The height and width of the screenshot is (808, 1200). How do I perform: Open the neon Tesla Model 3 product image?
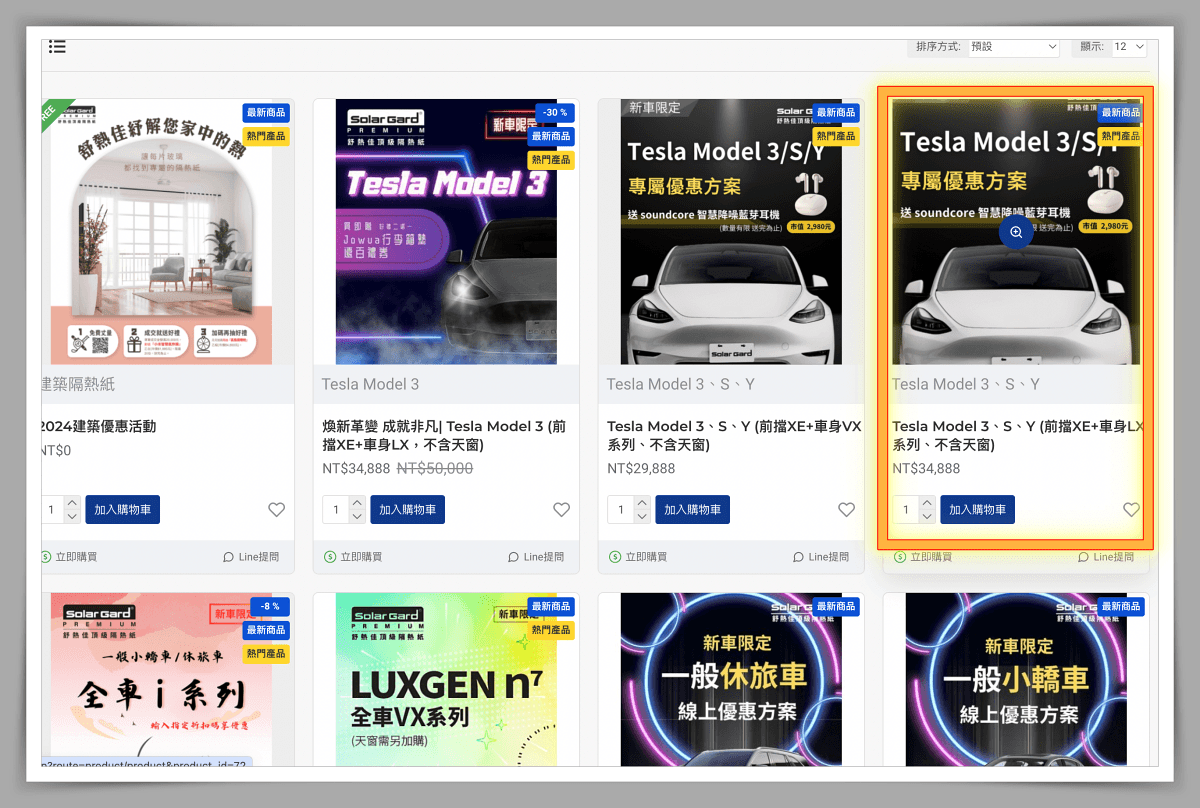[x=446, y=231]
